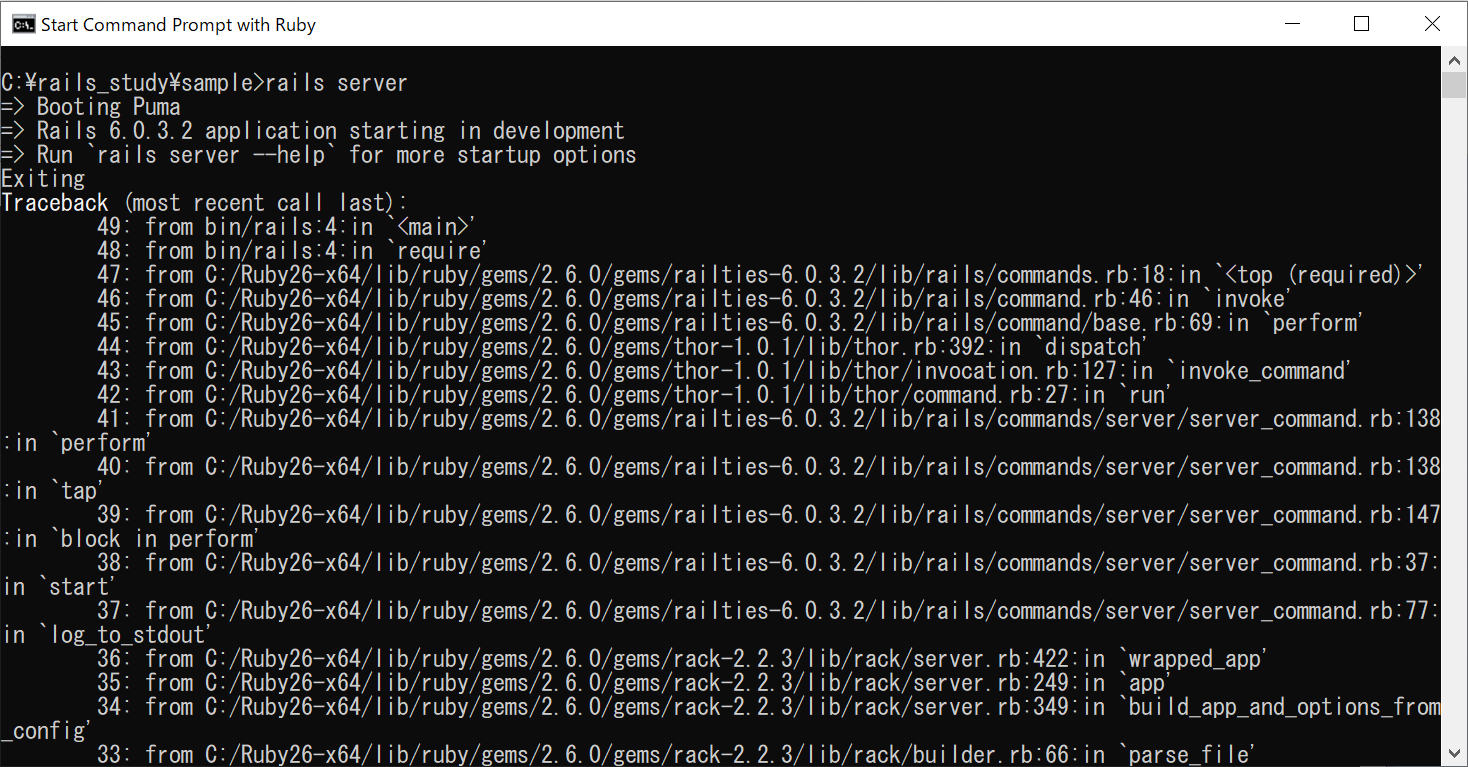Screen dimensions: 1468x767
Task: Click the 'Start Command Prompt with Ruby' title text
Action: (178, 25)
